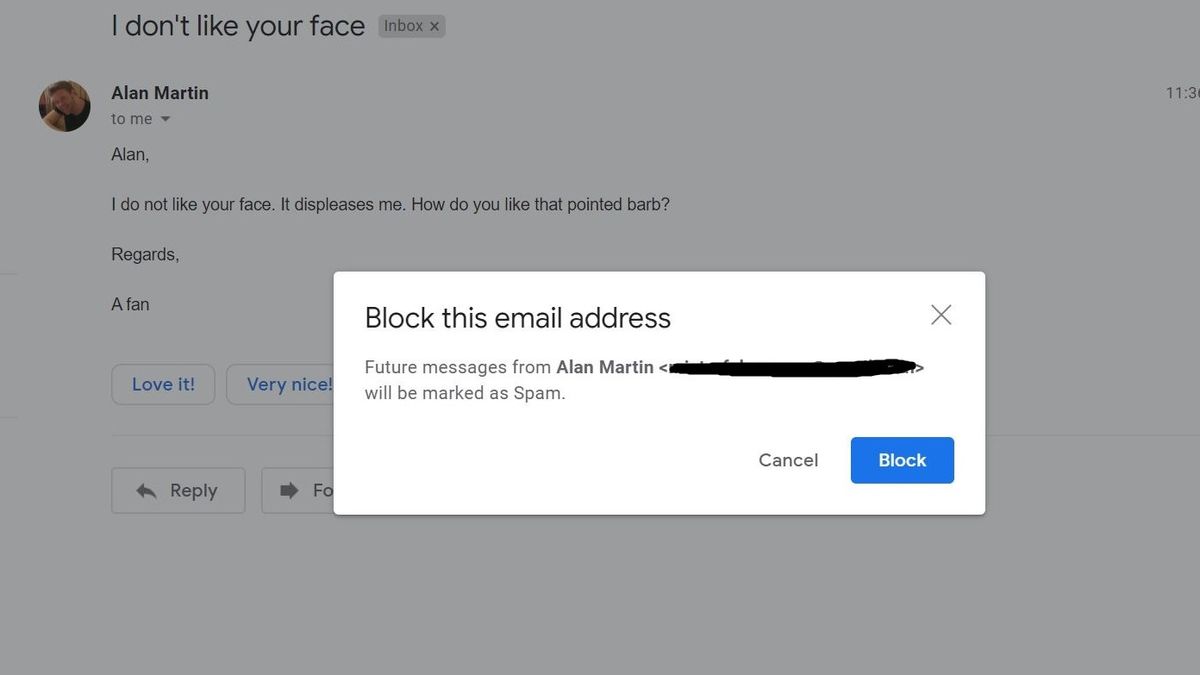Click the bolded Alan Martin address in the dialog

pyautogui.click(x=604, y=367)
